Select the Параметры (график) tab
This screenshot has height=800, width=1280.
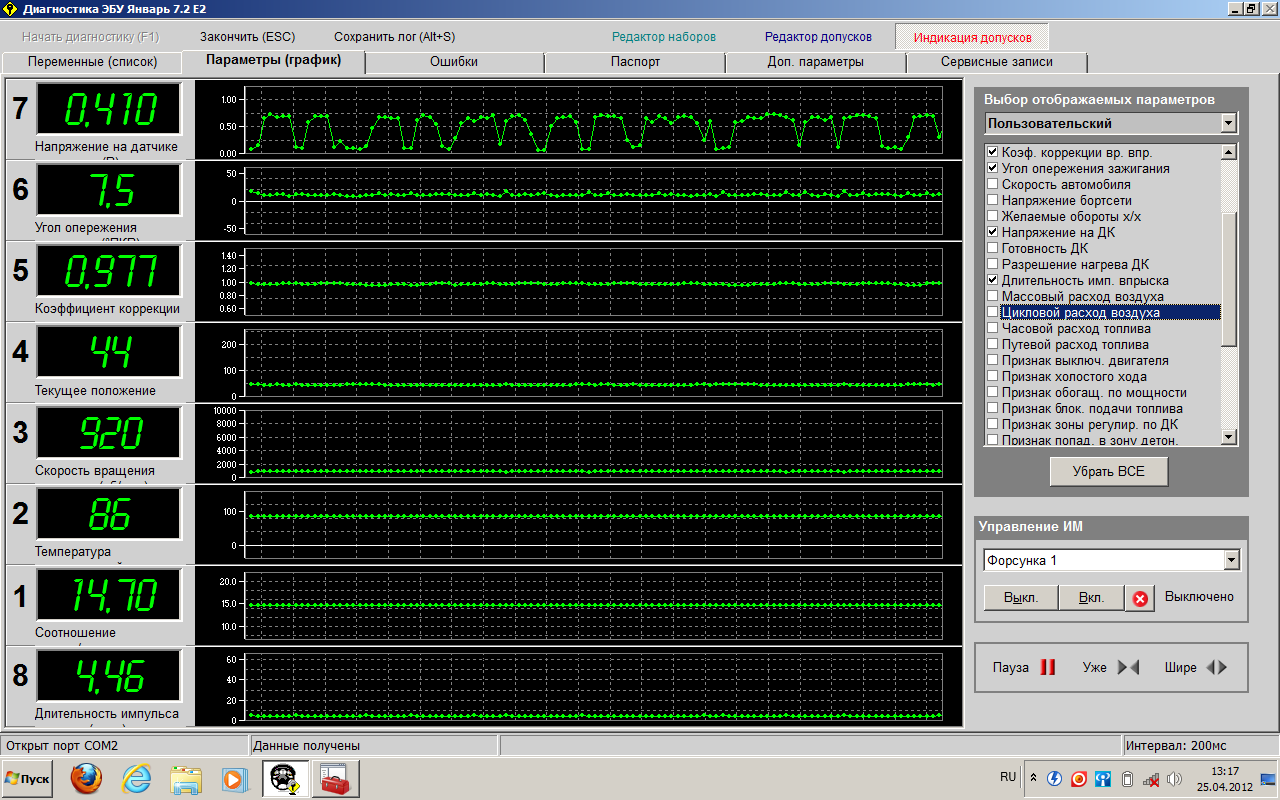273,61
